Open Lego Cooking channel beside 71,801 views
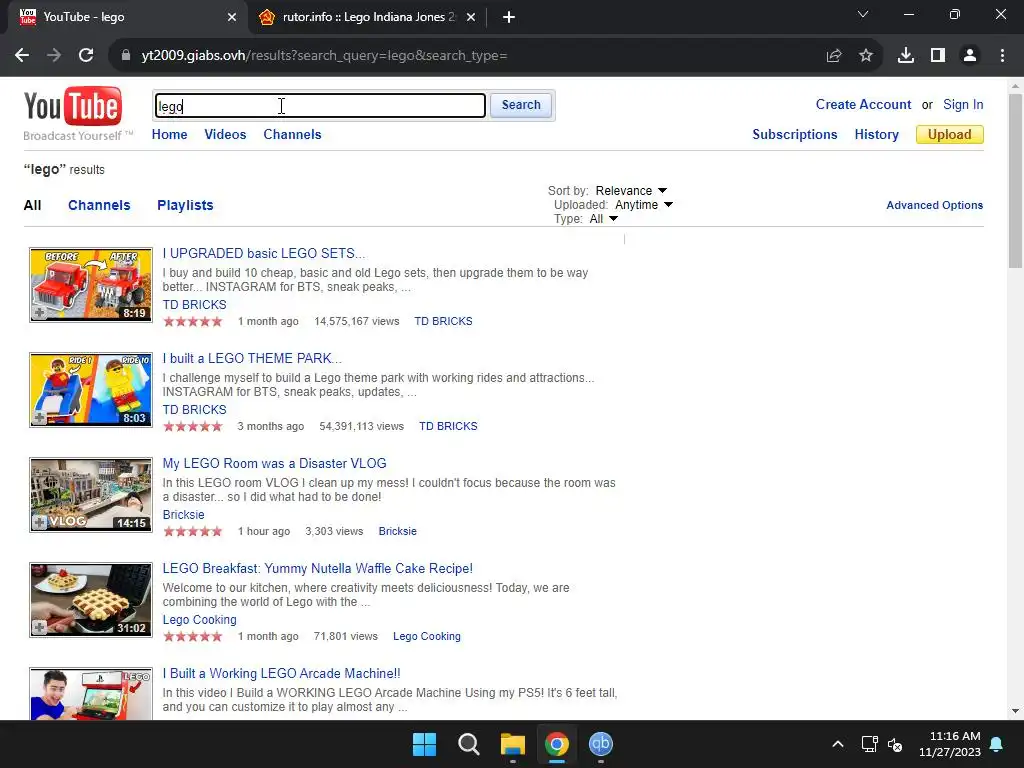1024x768 pixels. pyautogui.click(x=426, y=637)
